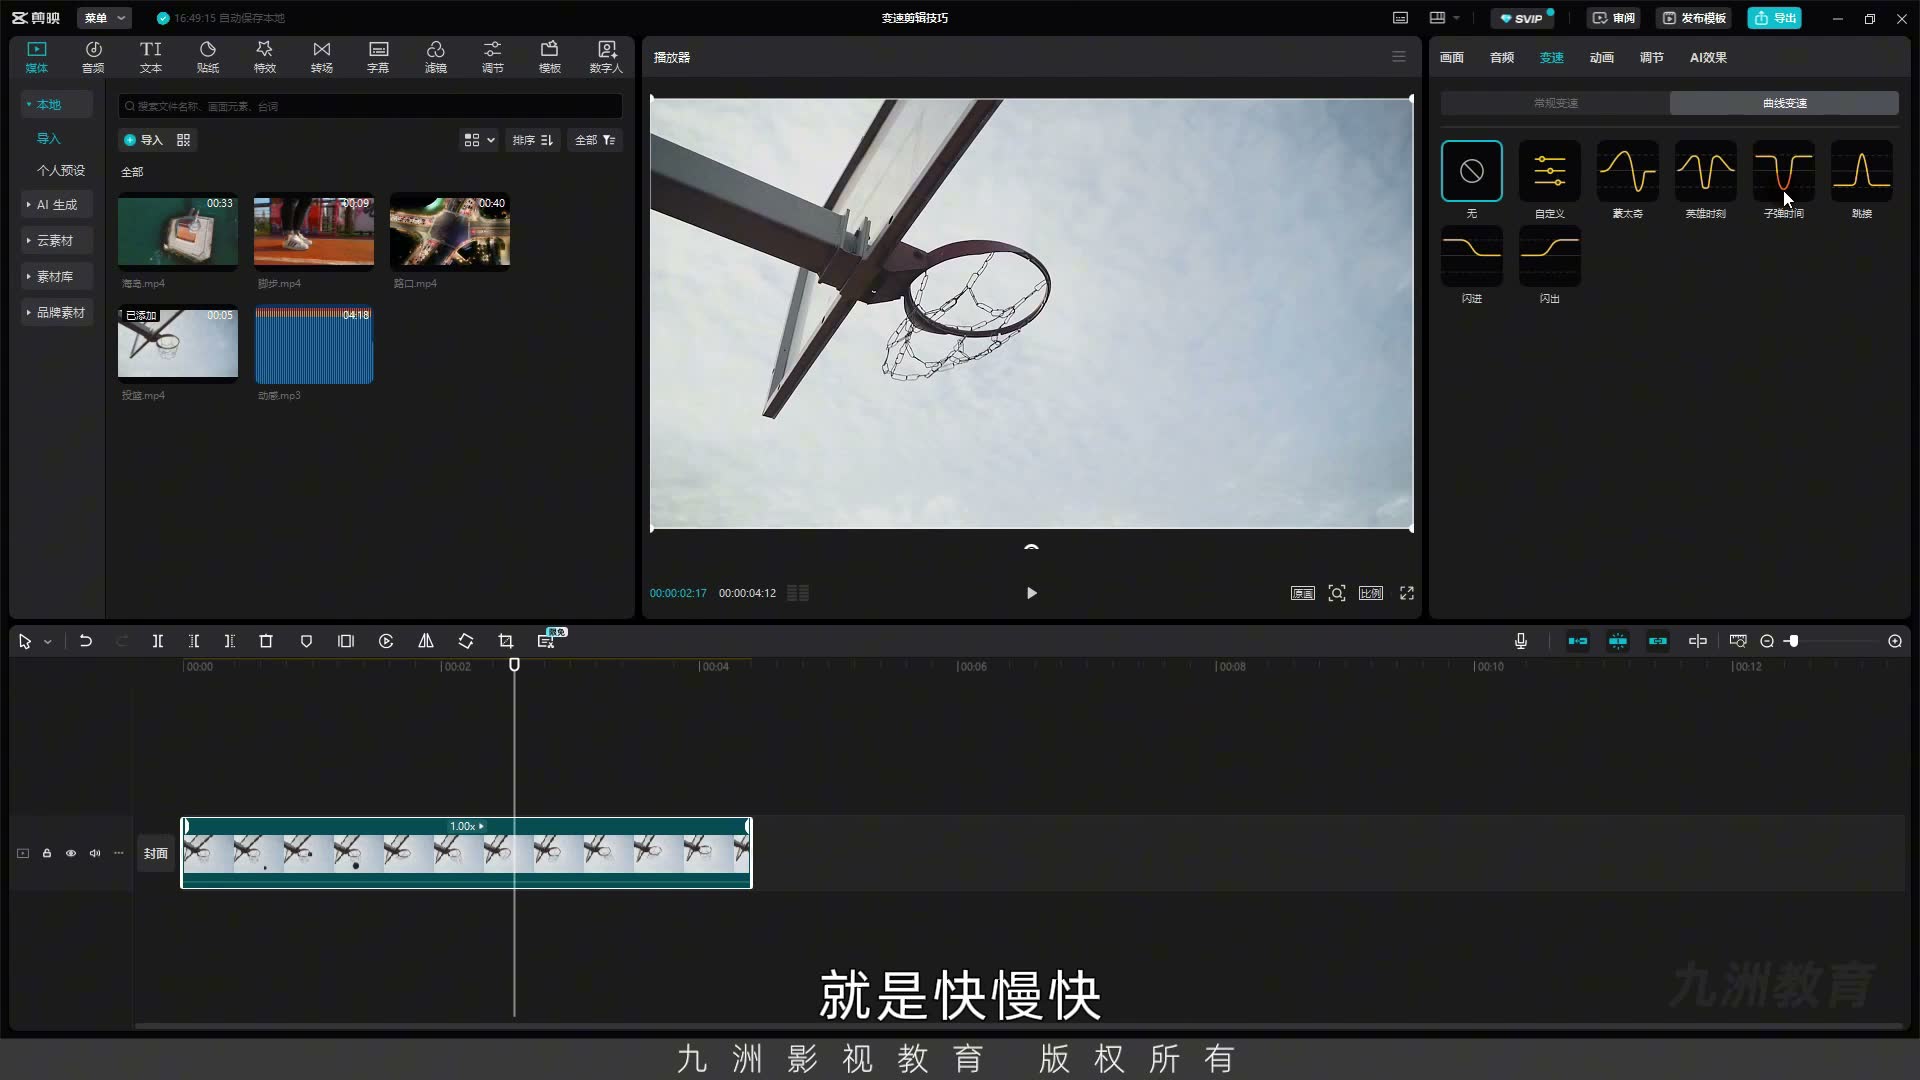
Task: Click the play button in player
Action: [1032, 593]
